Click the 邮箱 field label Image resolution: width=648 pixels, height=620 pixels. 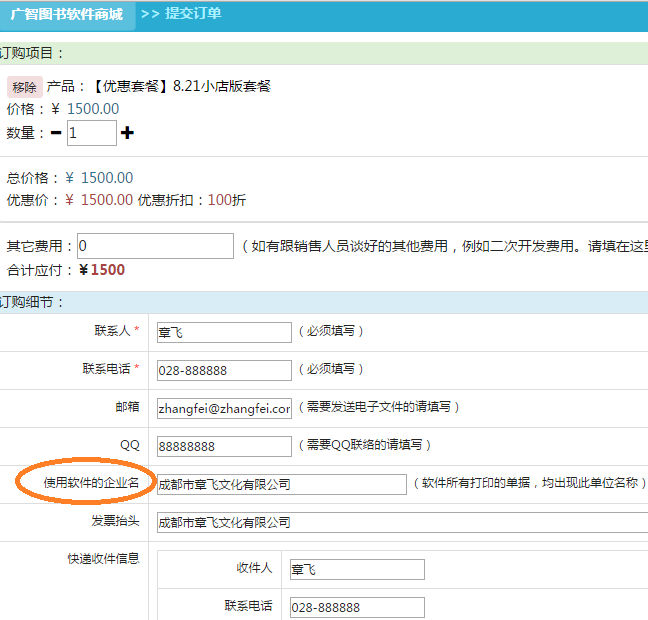coord(127,407)
